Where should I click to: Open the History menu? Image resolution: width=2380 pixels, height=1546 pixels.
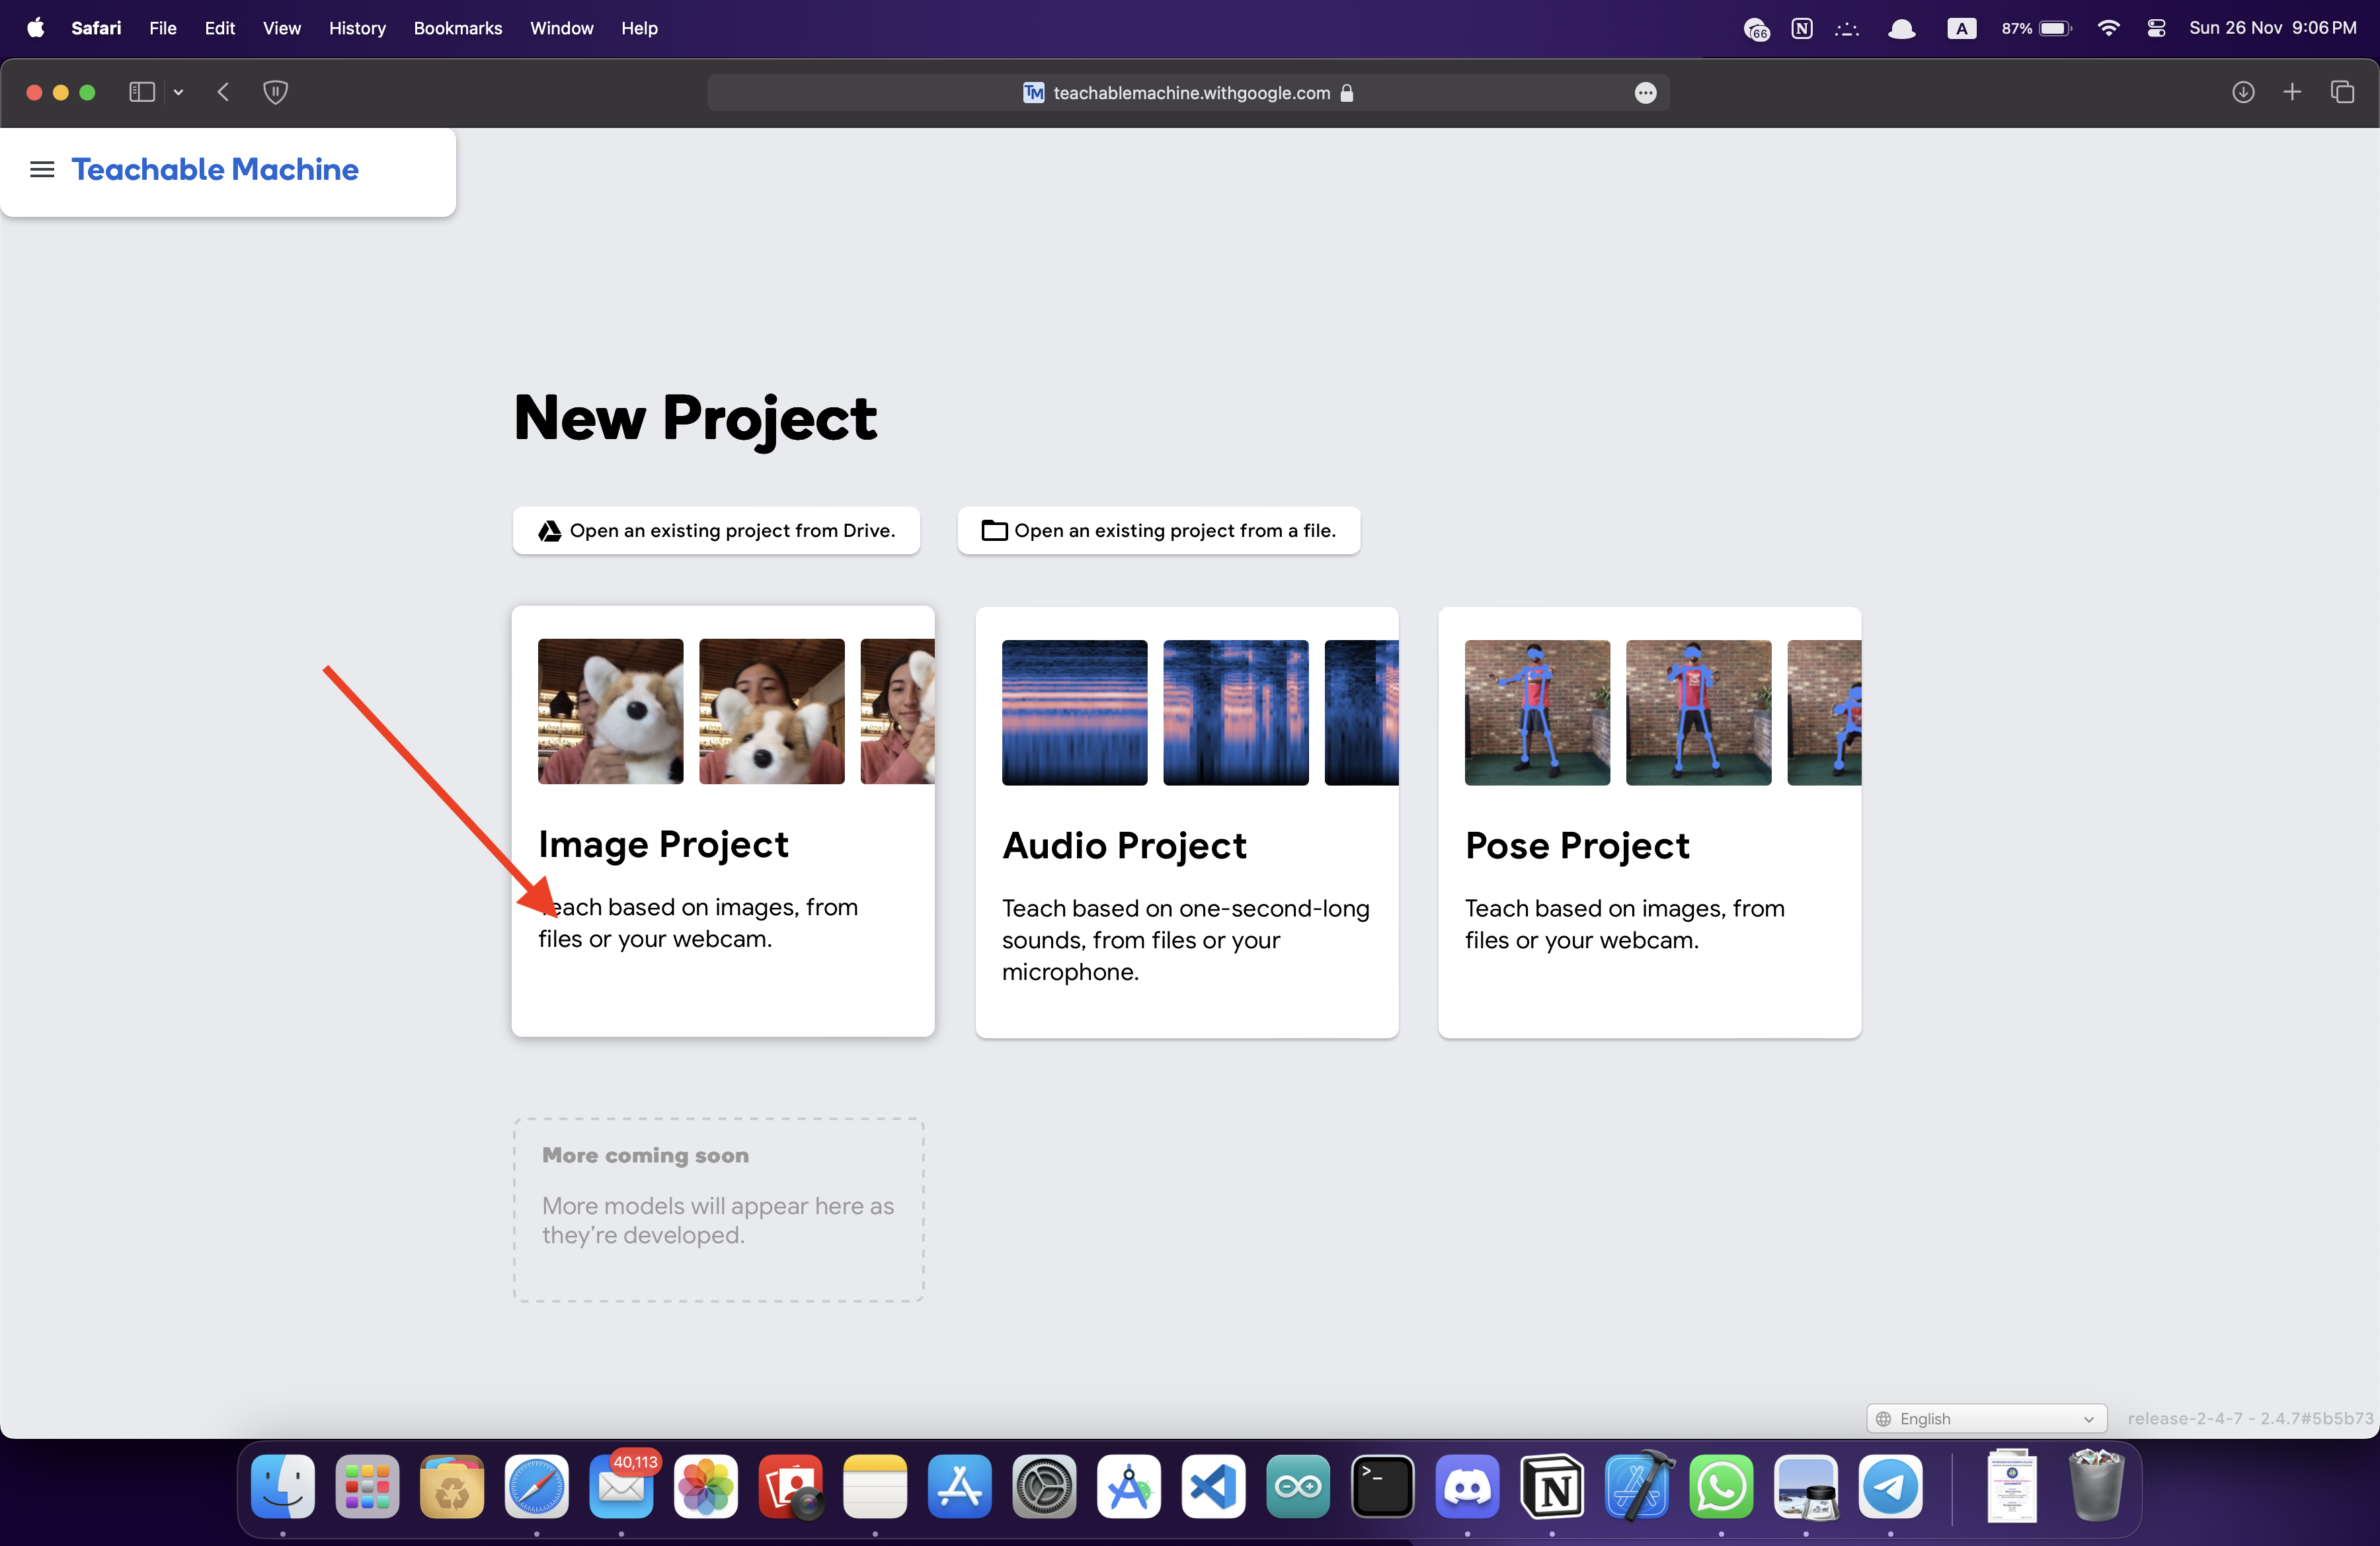pos(357,28)
